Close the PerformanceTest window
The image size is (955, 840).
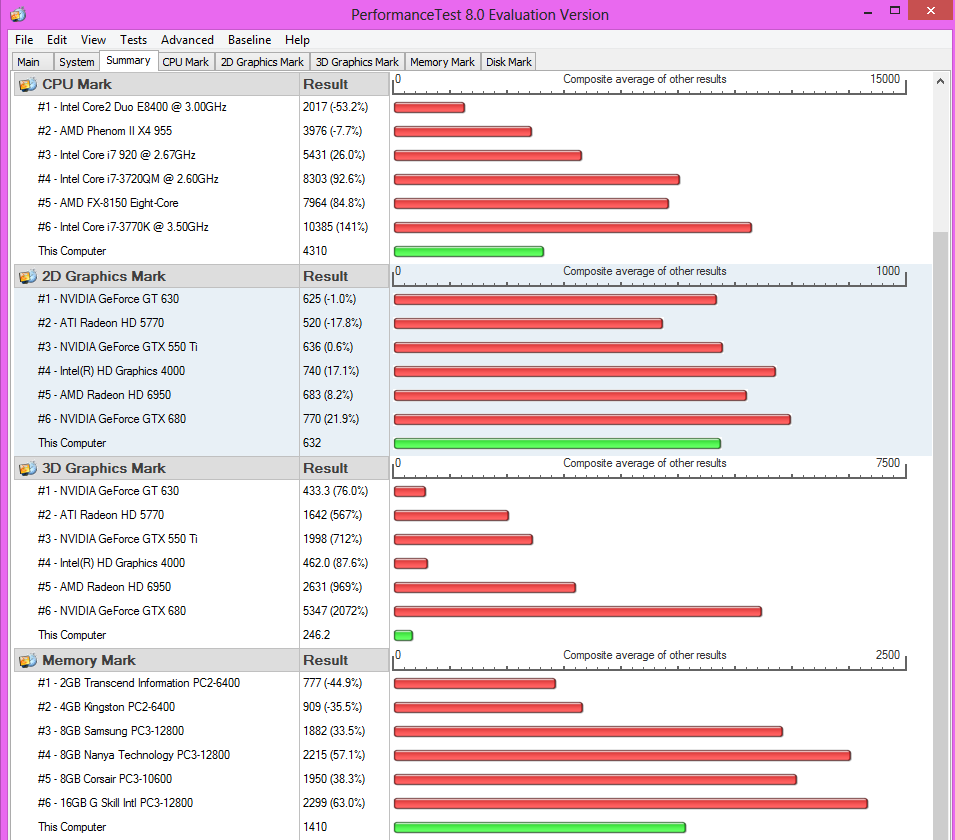tap(931, 10)
